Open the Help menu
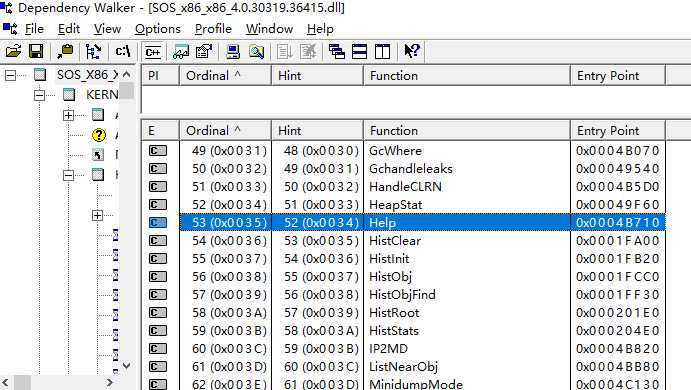691x390 pixels. [x=320, y=29]
